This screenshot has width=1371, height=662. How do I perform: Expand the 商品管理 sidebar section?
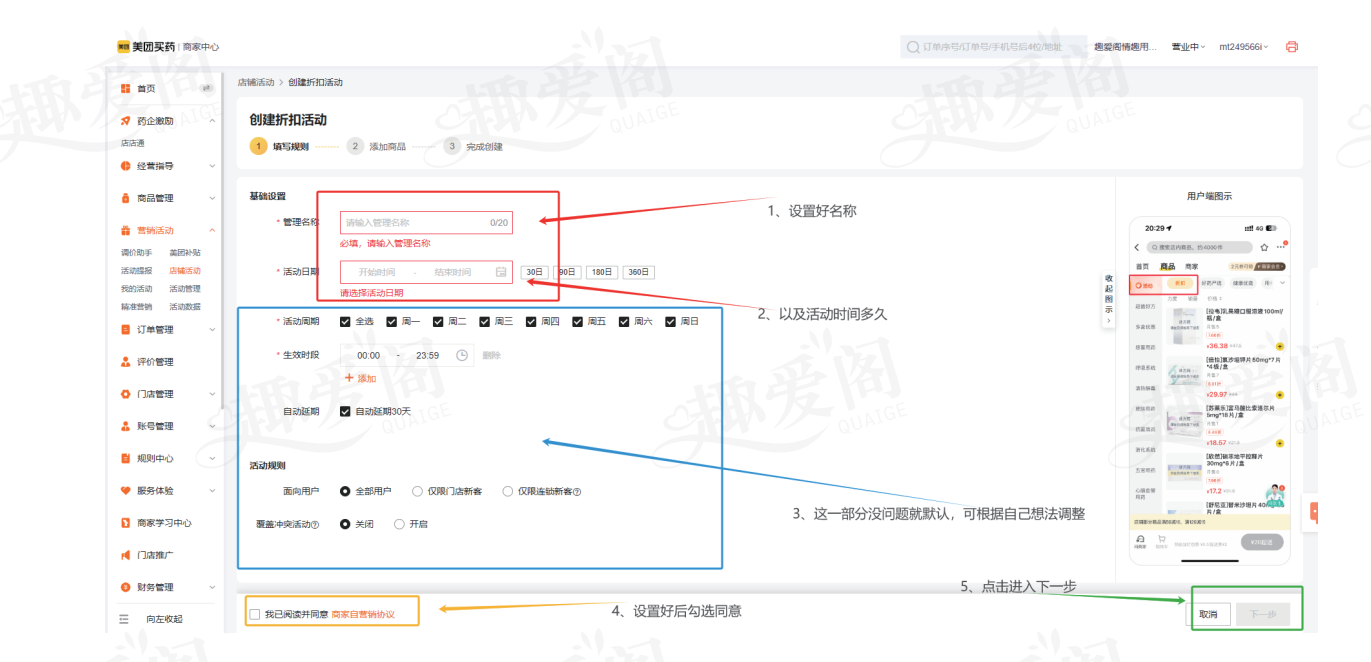[x=211, y=198]
